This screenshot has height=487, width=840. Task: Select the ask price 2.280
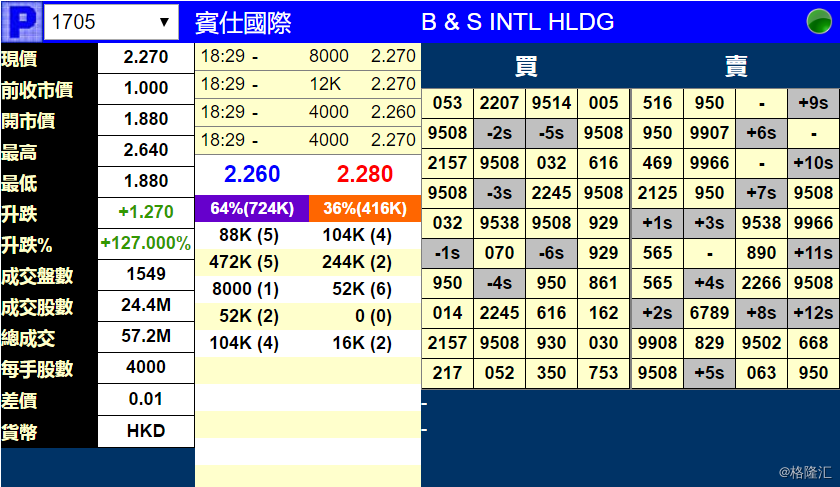[x=365, y=174]
